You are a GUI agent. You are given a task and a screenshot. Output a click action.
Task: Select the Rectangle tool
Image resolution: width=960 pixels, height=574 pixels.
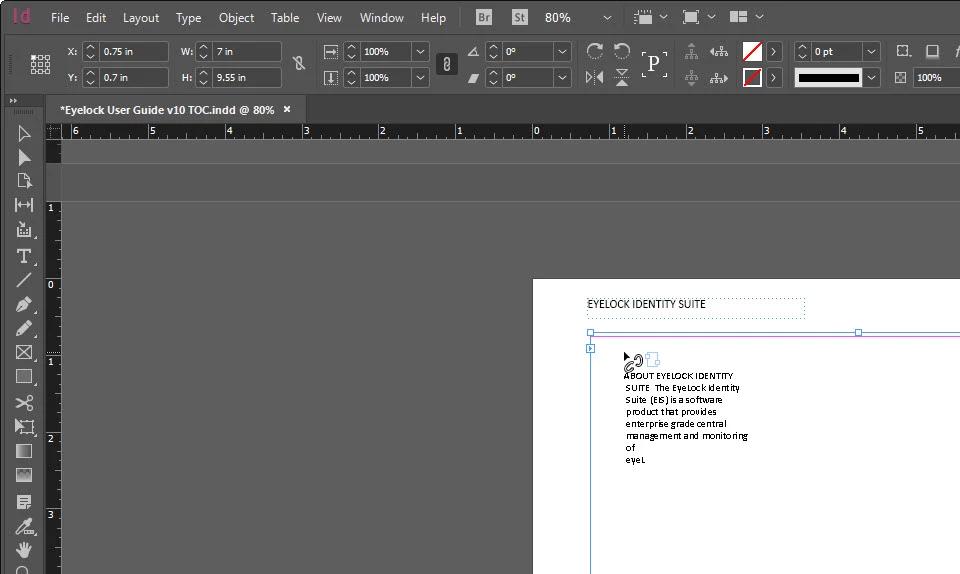[24, 376]
